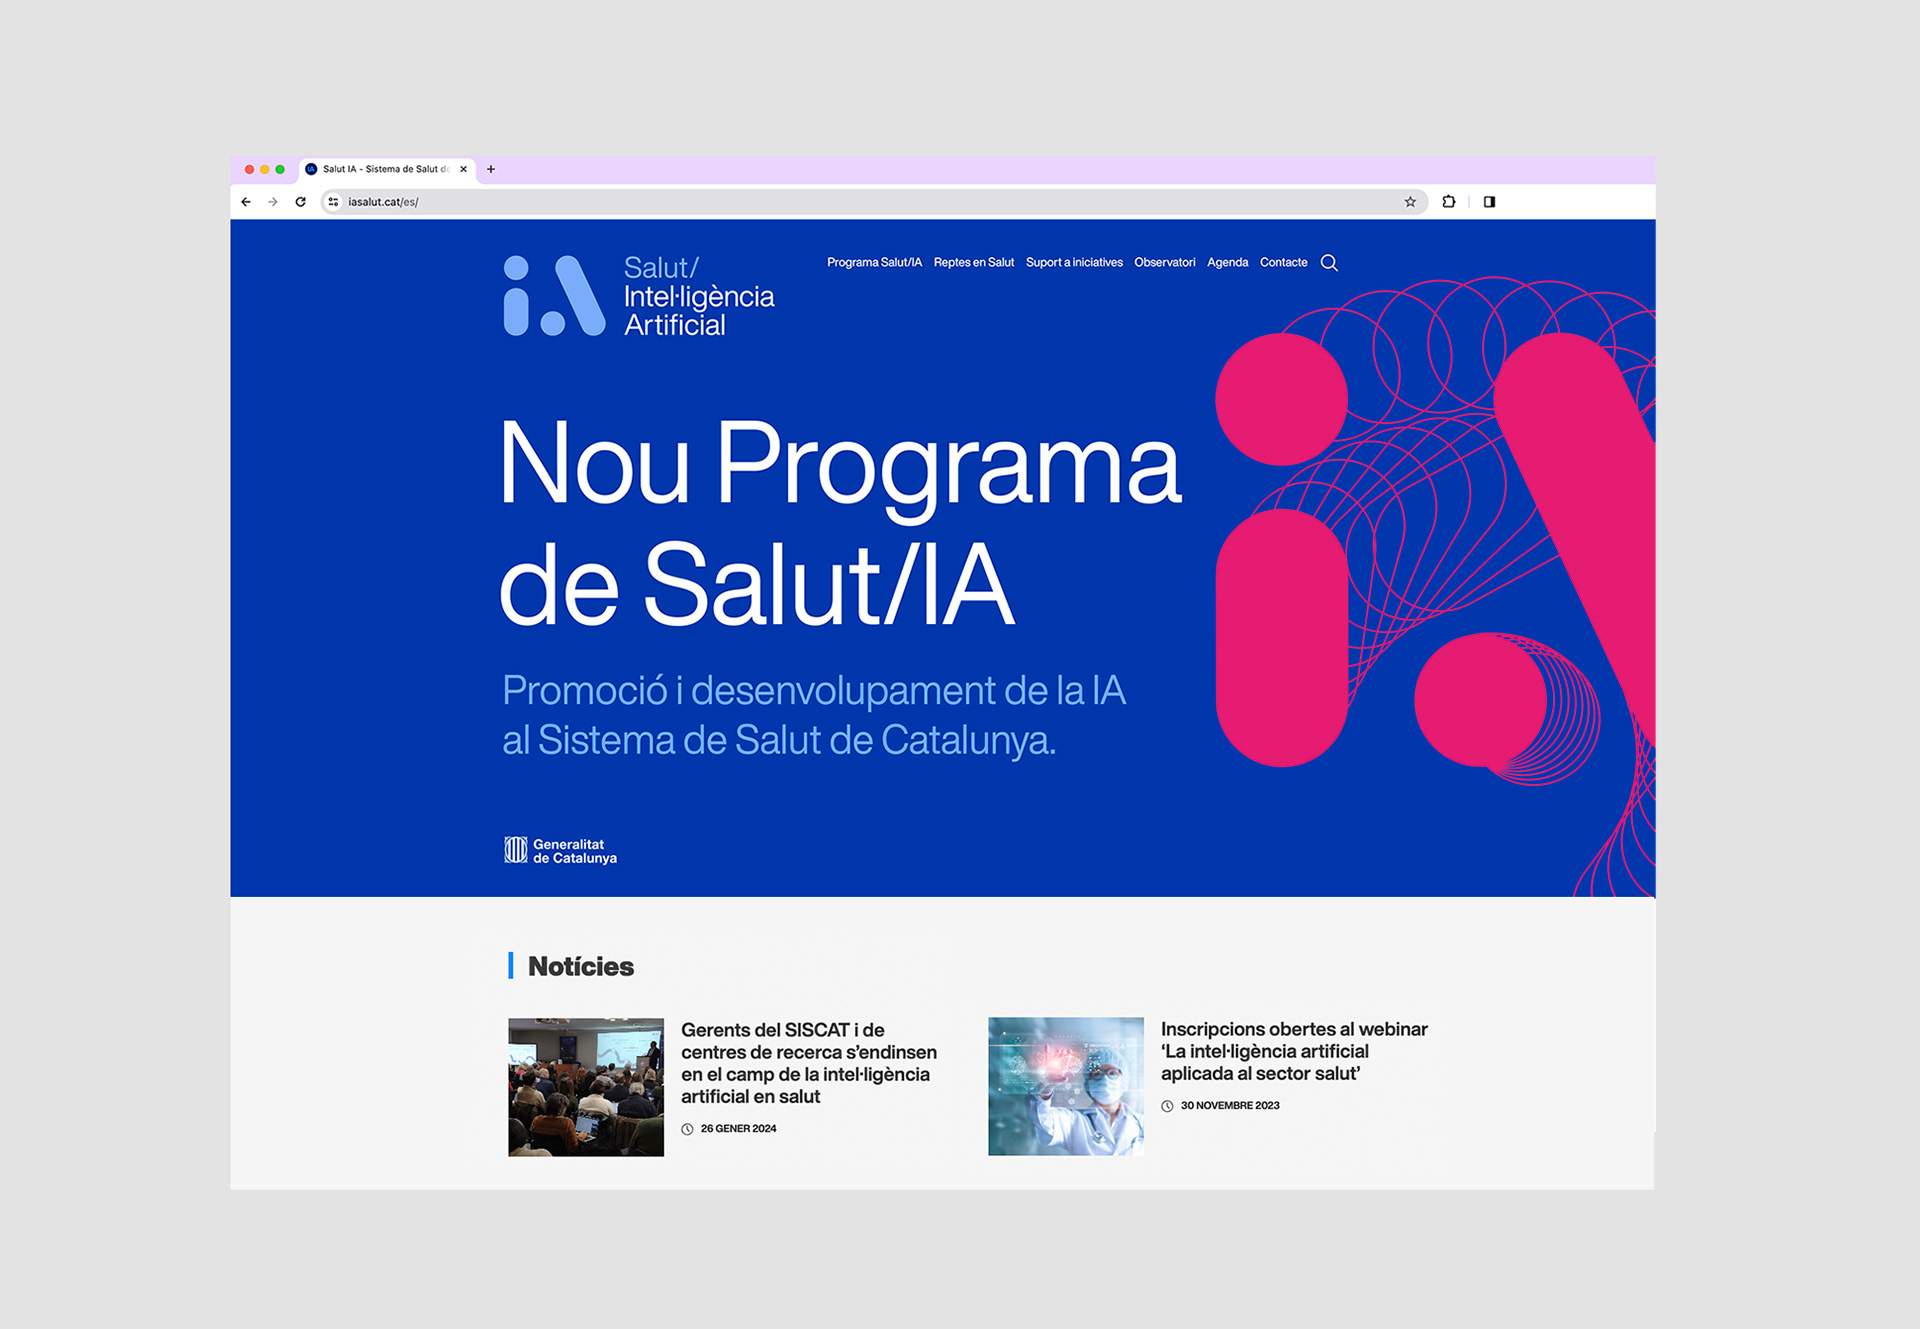Click the browser back arrow

[246, 202]
